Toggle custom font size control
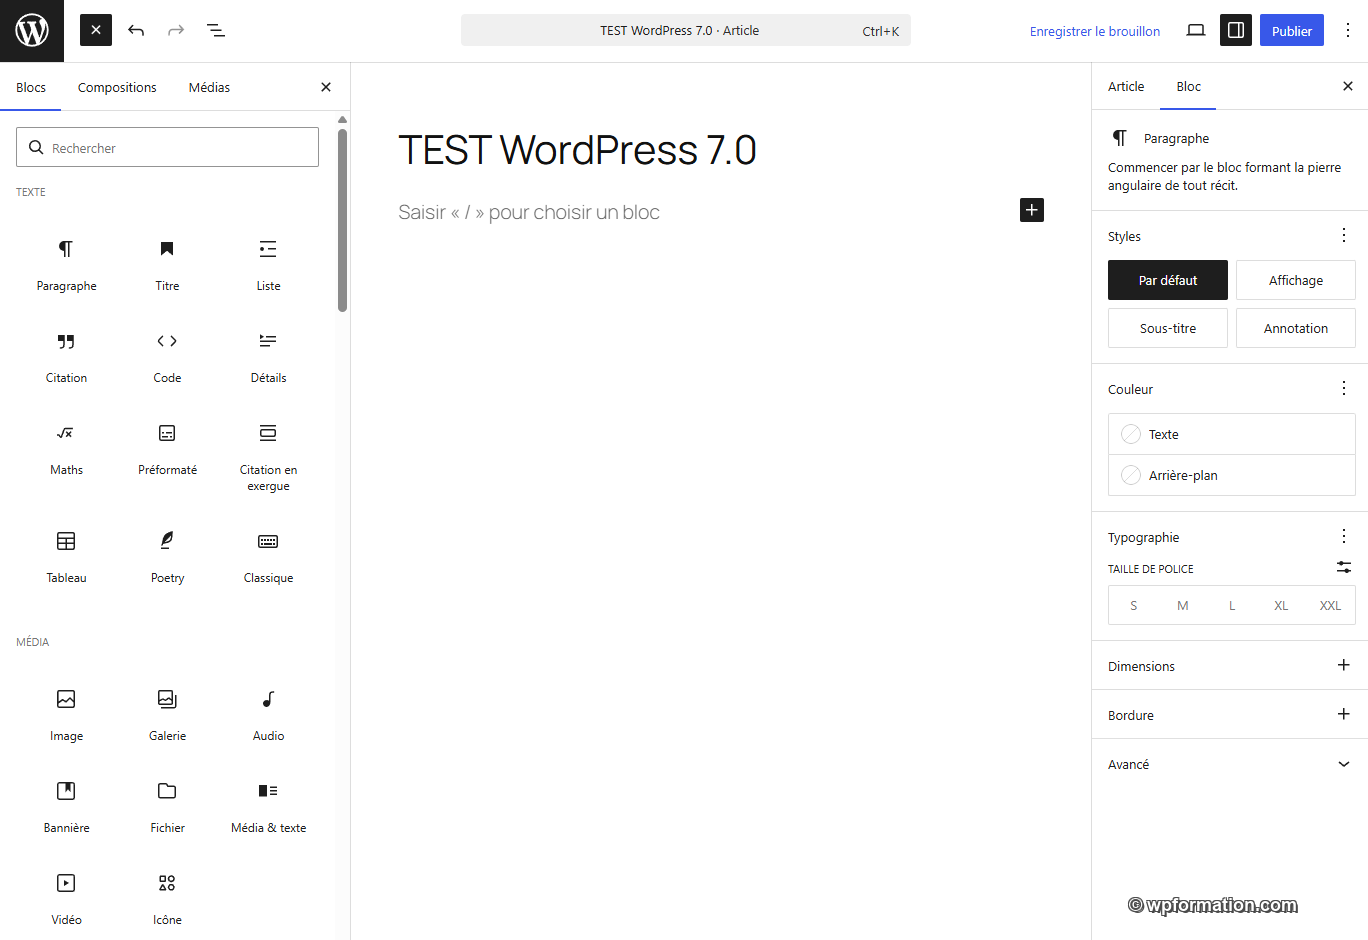Screen dimensions: 1368x940 [x=1344, y=567]
